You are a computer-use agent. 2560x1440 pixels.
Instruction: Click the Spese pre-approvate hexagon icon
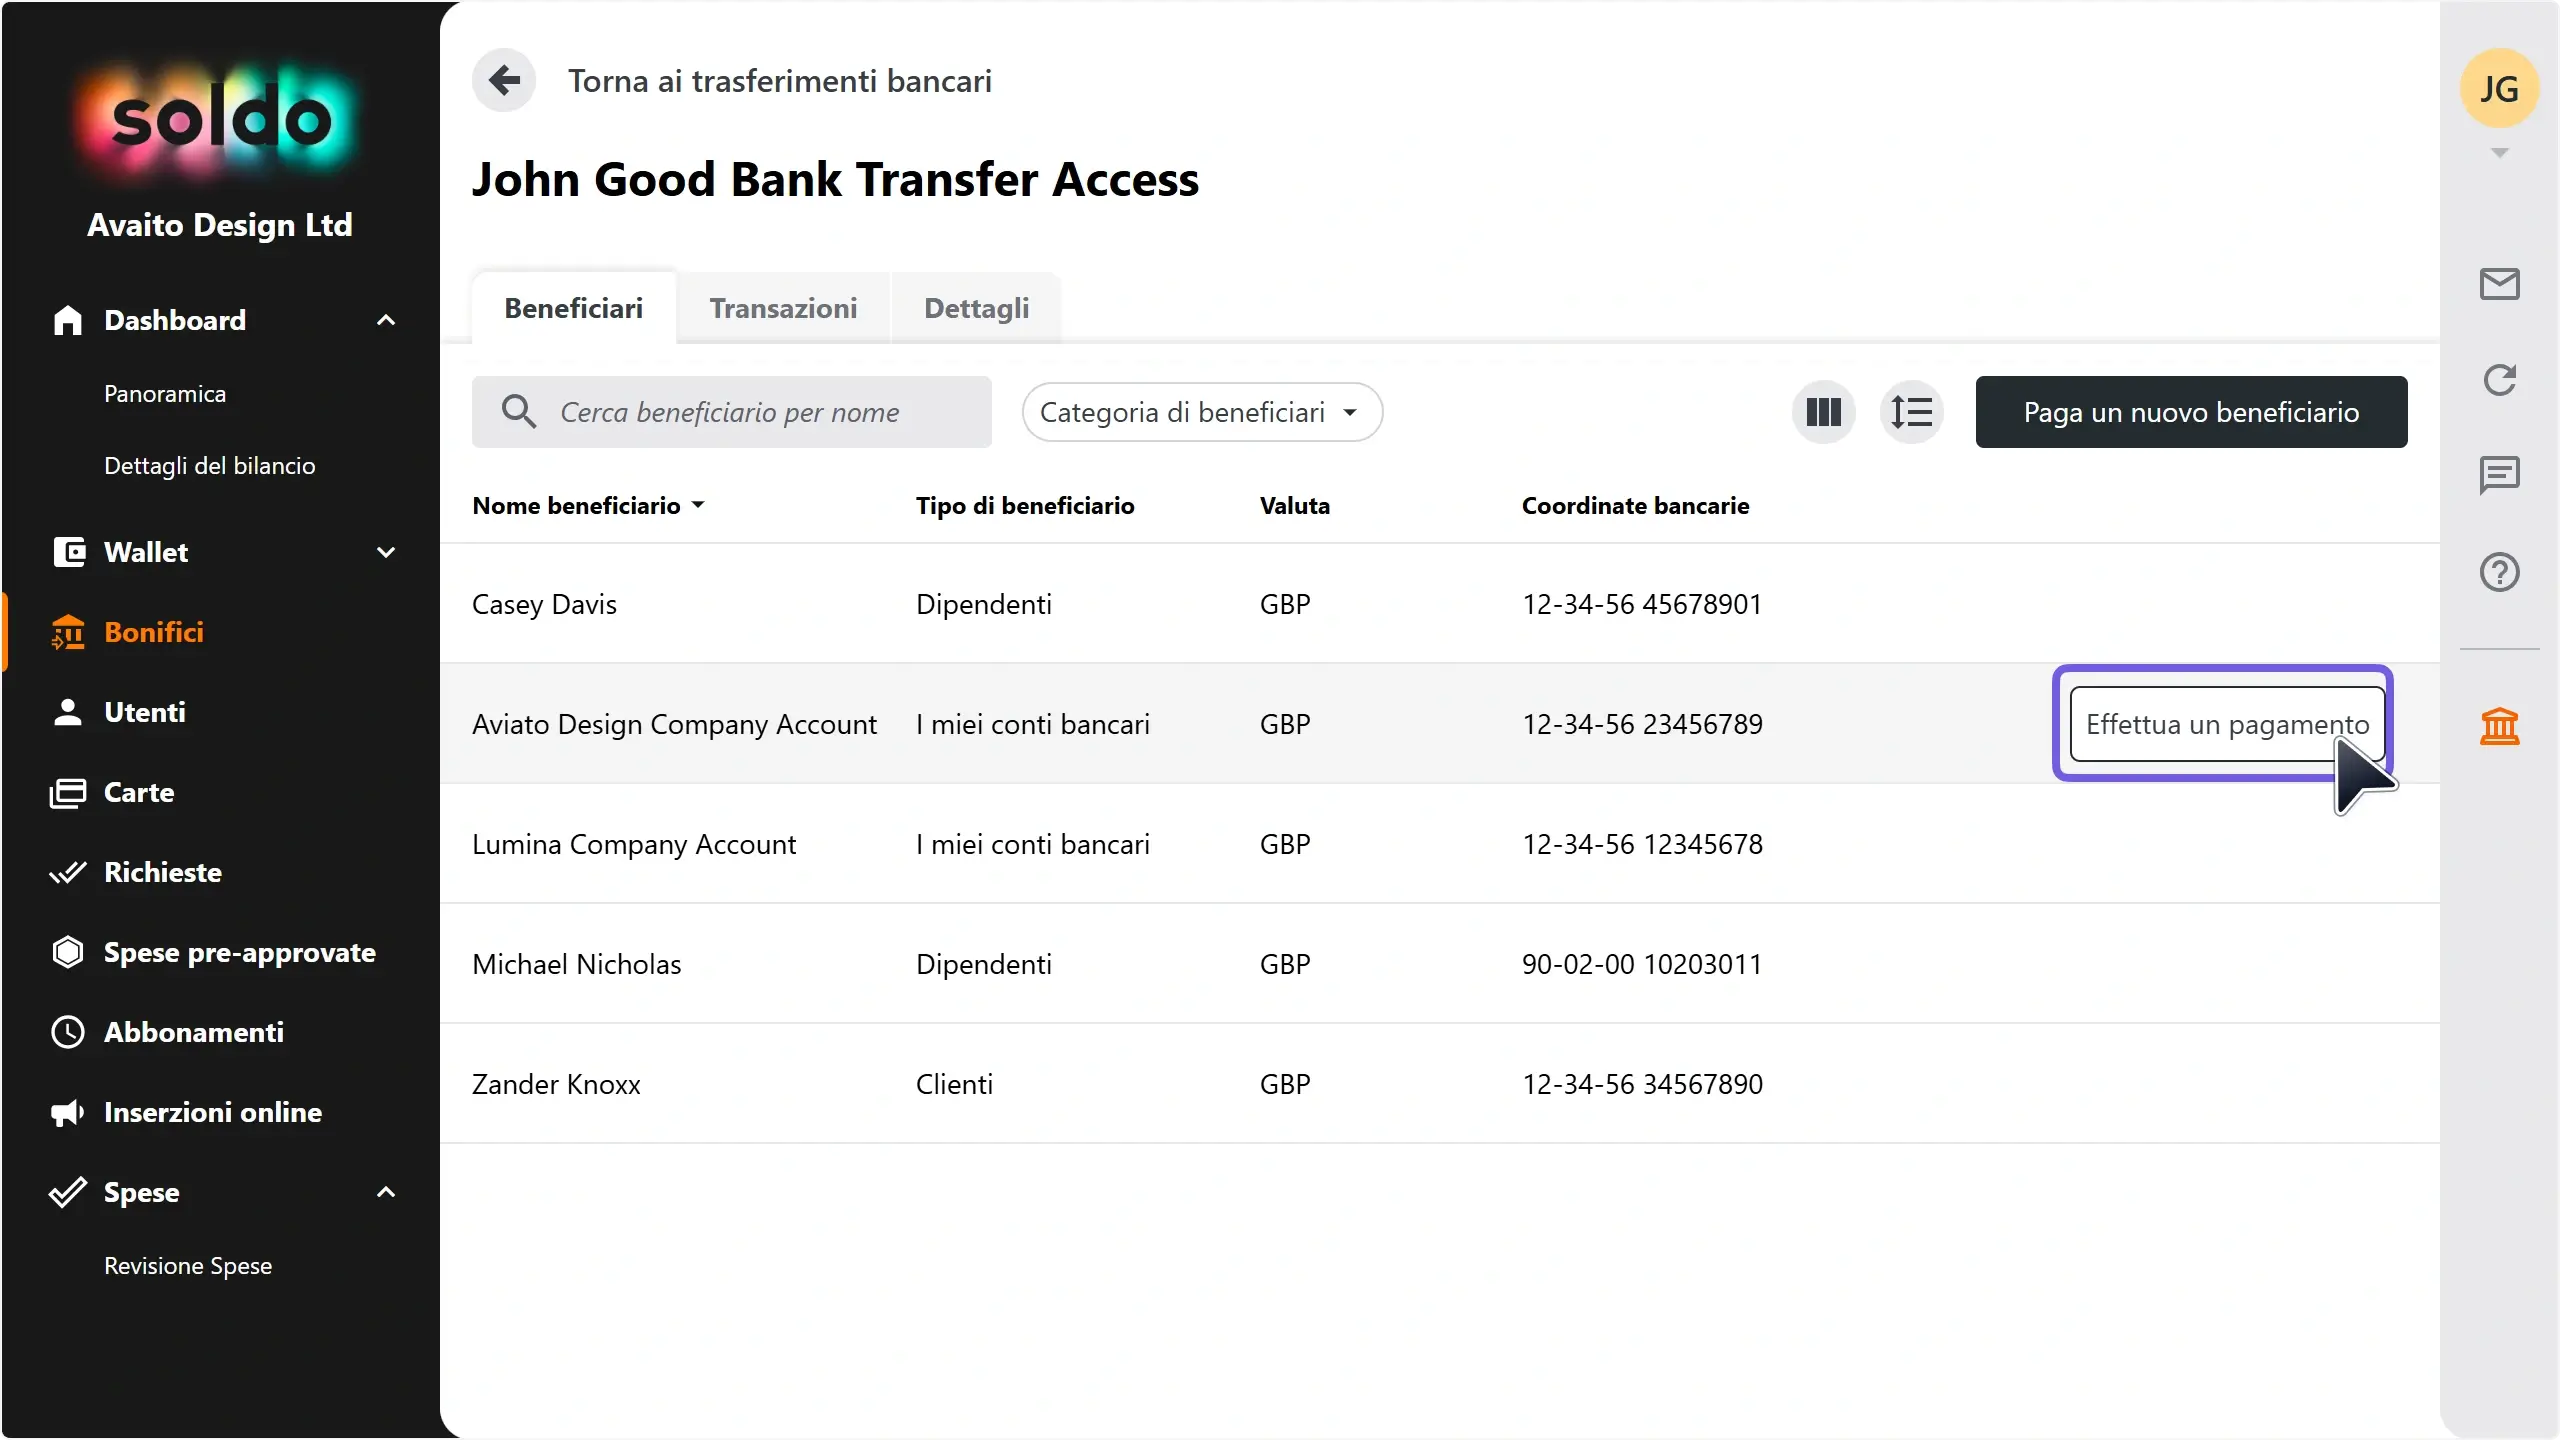[68, 952]
